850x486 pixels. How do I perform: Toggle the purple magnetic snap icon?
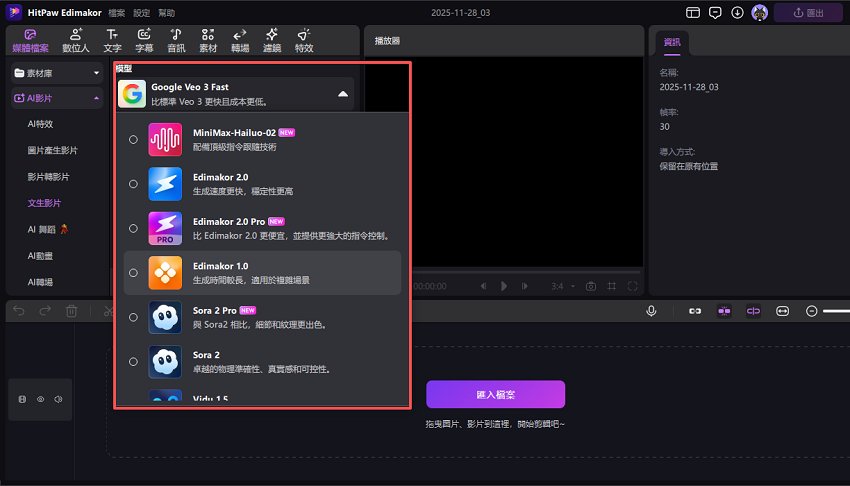724,311
